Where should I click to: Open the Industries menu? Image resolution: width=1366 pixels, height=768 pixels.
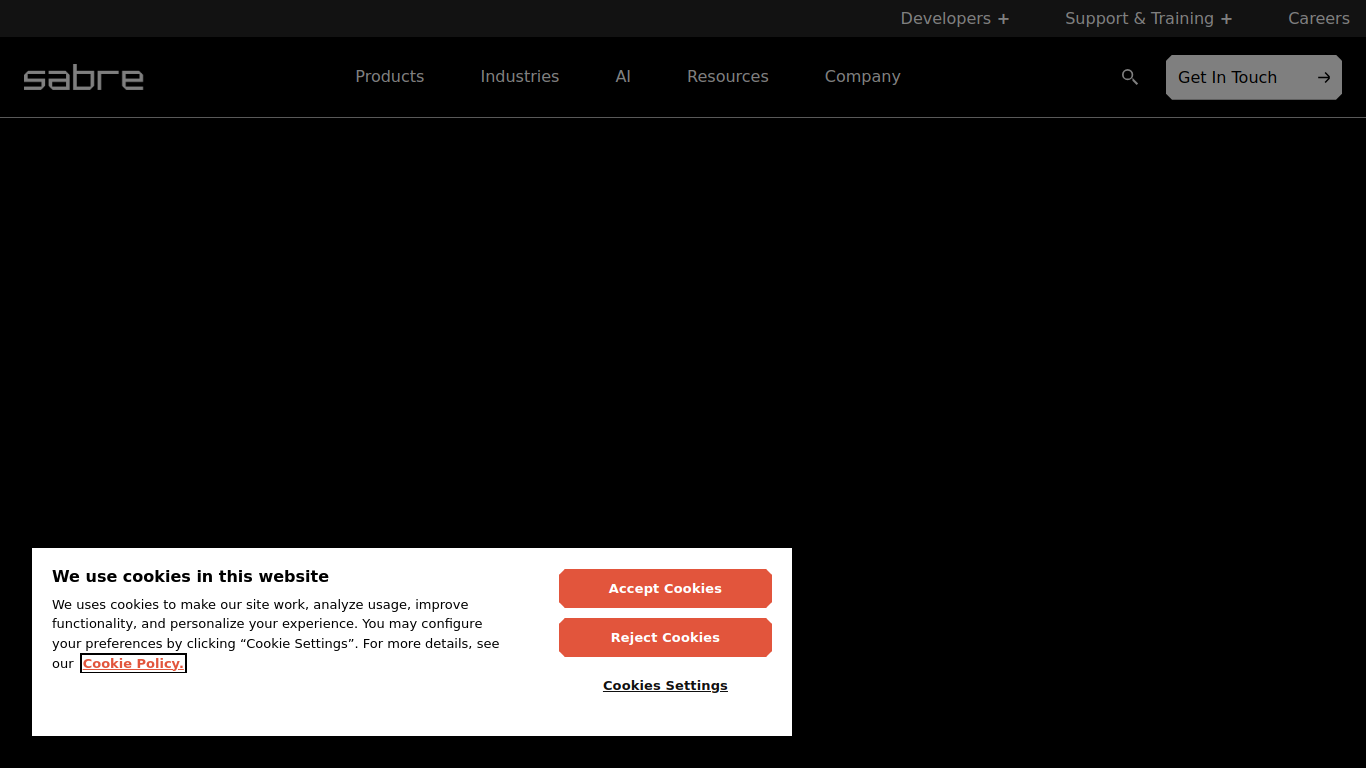[x=520, y=77]
